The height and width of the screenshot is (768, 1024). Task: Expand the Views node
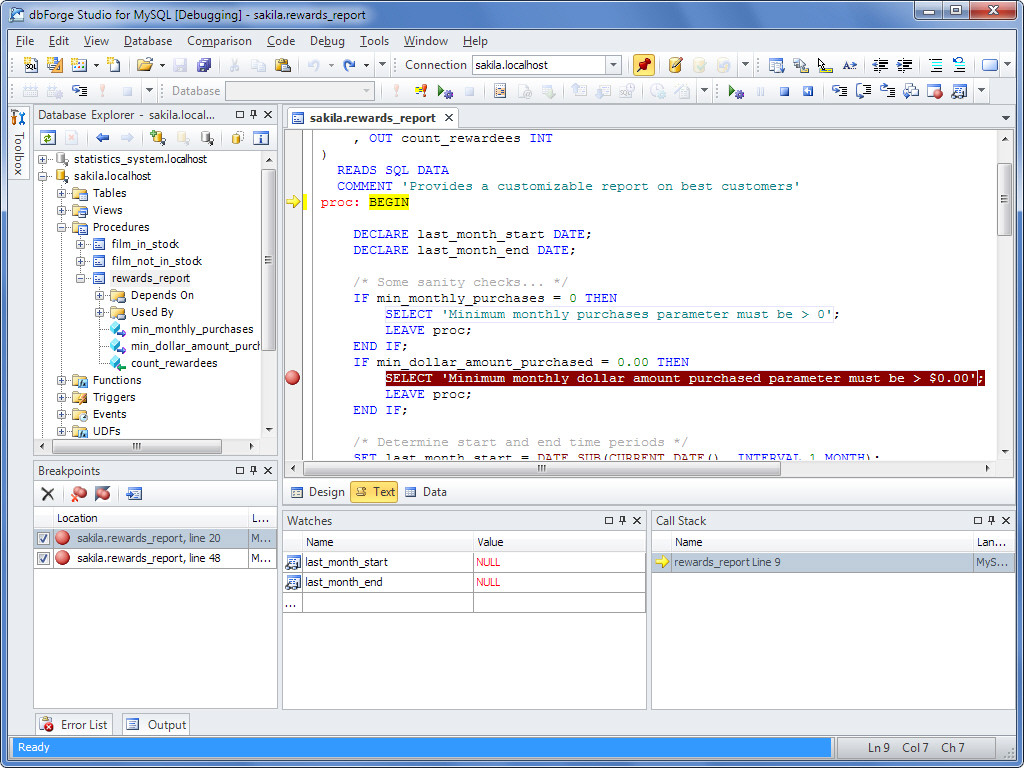point(61,210)
